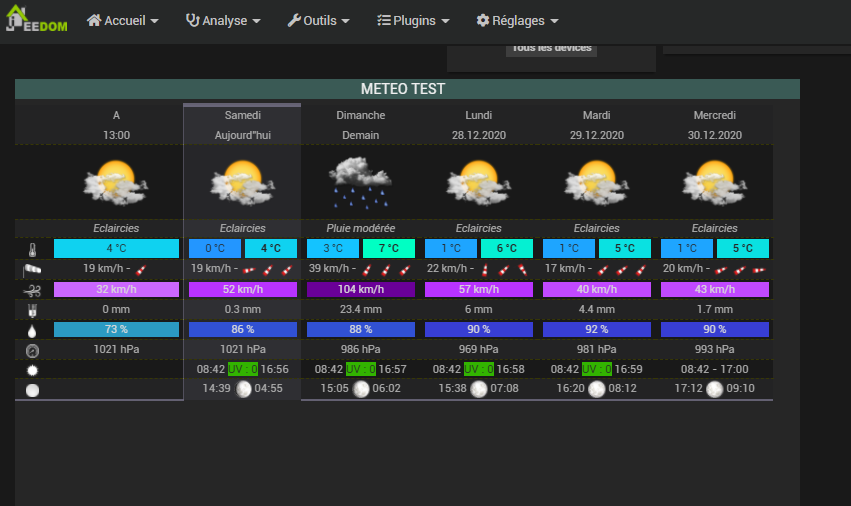Click the house icon beside Accueil
This screenshot has height=506, width=851.
94,21
